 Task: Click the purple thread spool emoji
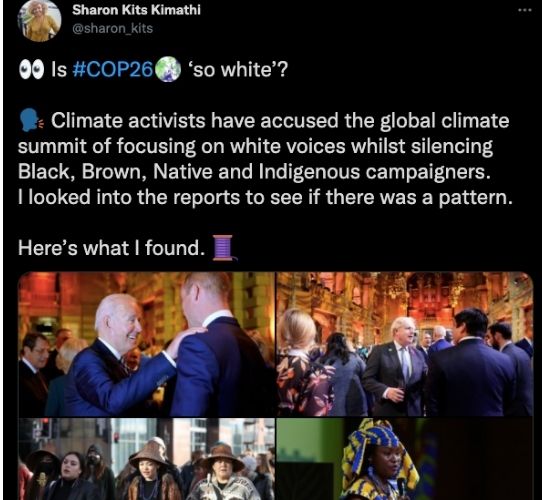223,247
